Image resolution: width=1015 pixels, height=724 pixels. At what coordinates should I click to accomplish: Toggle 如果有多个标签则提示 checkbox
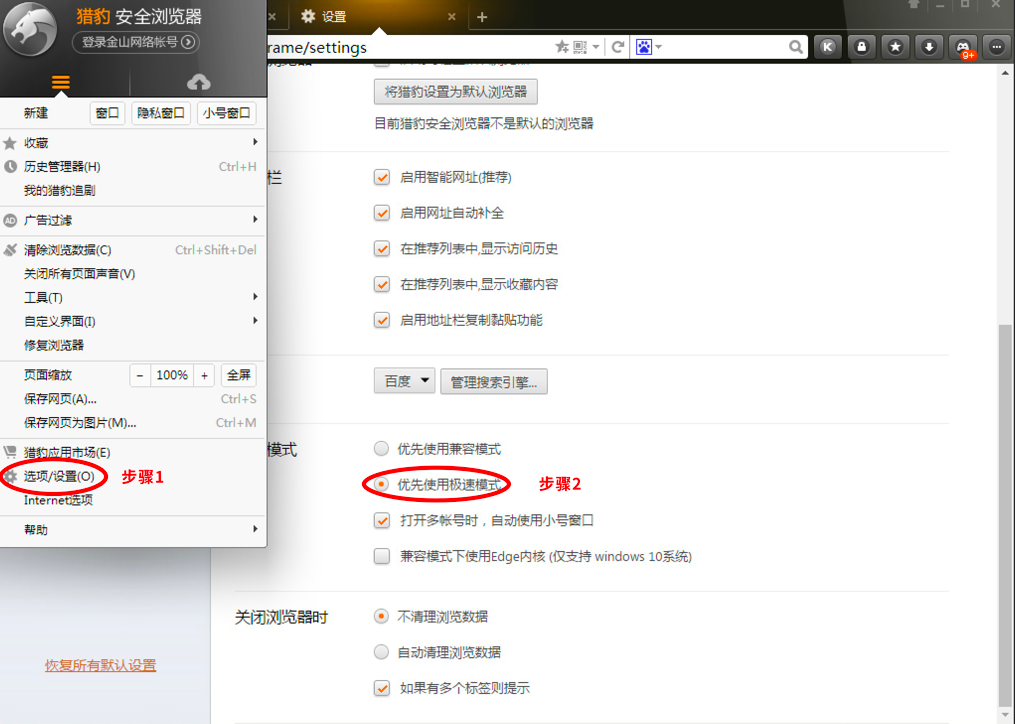click(x=382, y=688)
